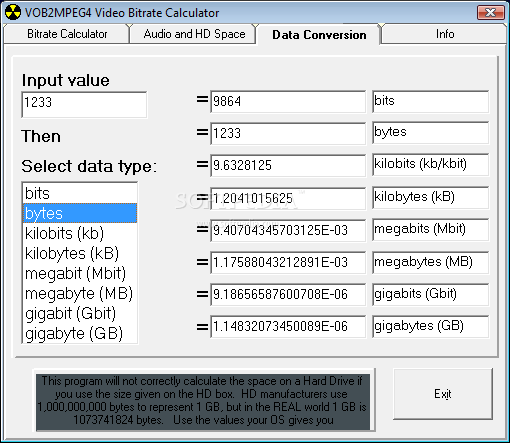
Task: Open the Audio and HD Space tab
Action: 194,34
